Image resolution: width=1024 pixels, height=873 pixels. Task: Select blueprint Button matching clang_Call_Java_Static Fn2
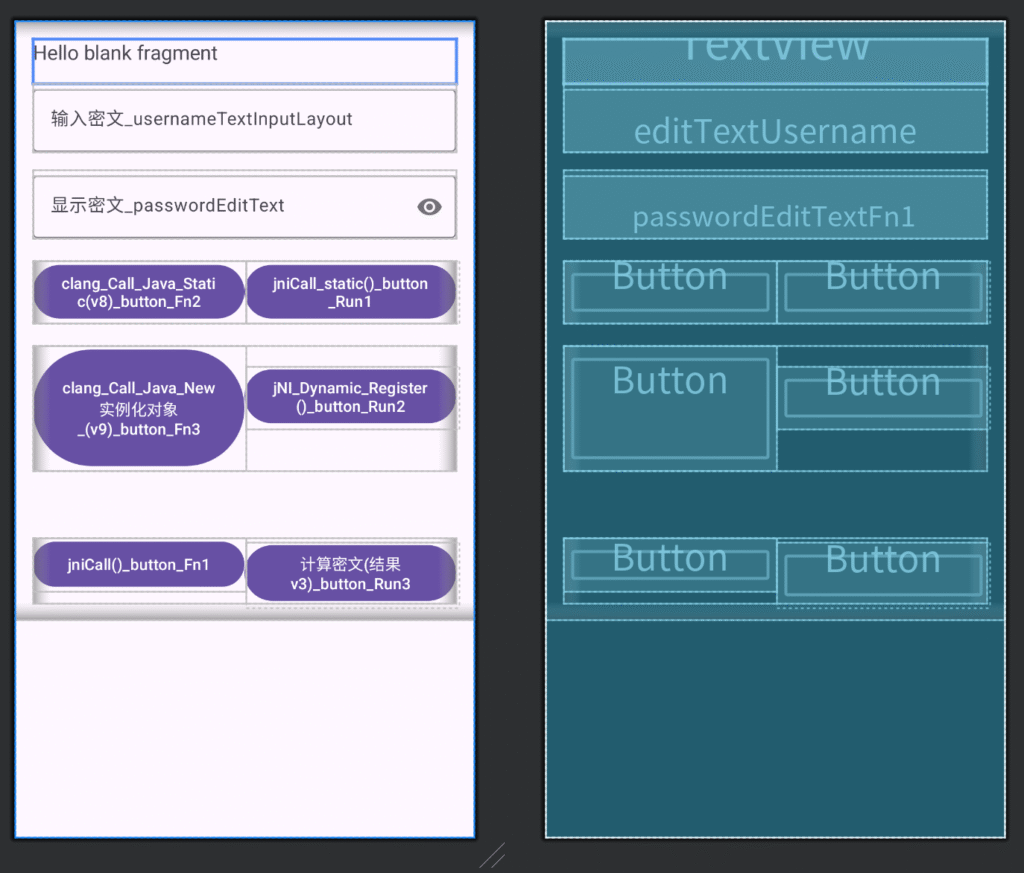pos(670,292)
